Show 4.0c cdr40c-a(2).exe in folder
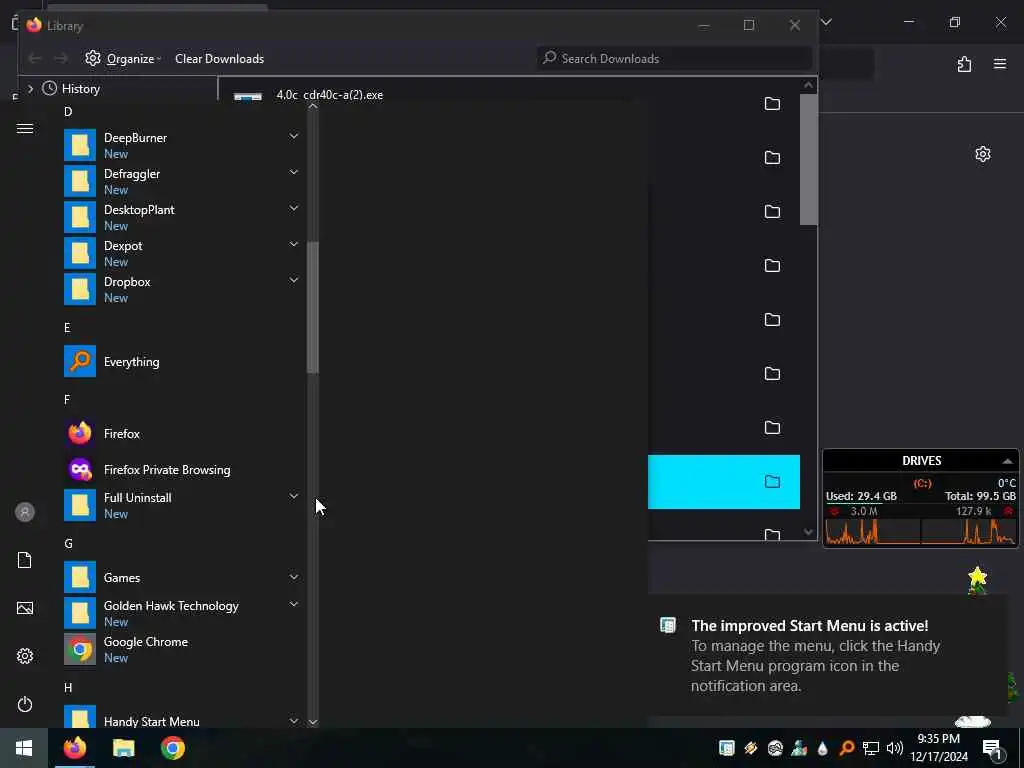The height and width of the screenshot is (768, 1024). 773,103
